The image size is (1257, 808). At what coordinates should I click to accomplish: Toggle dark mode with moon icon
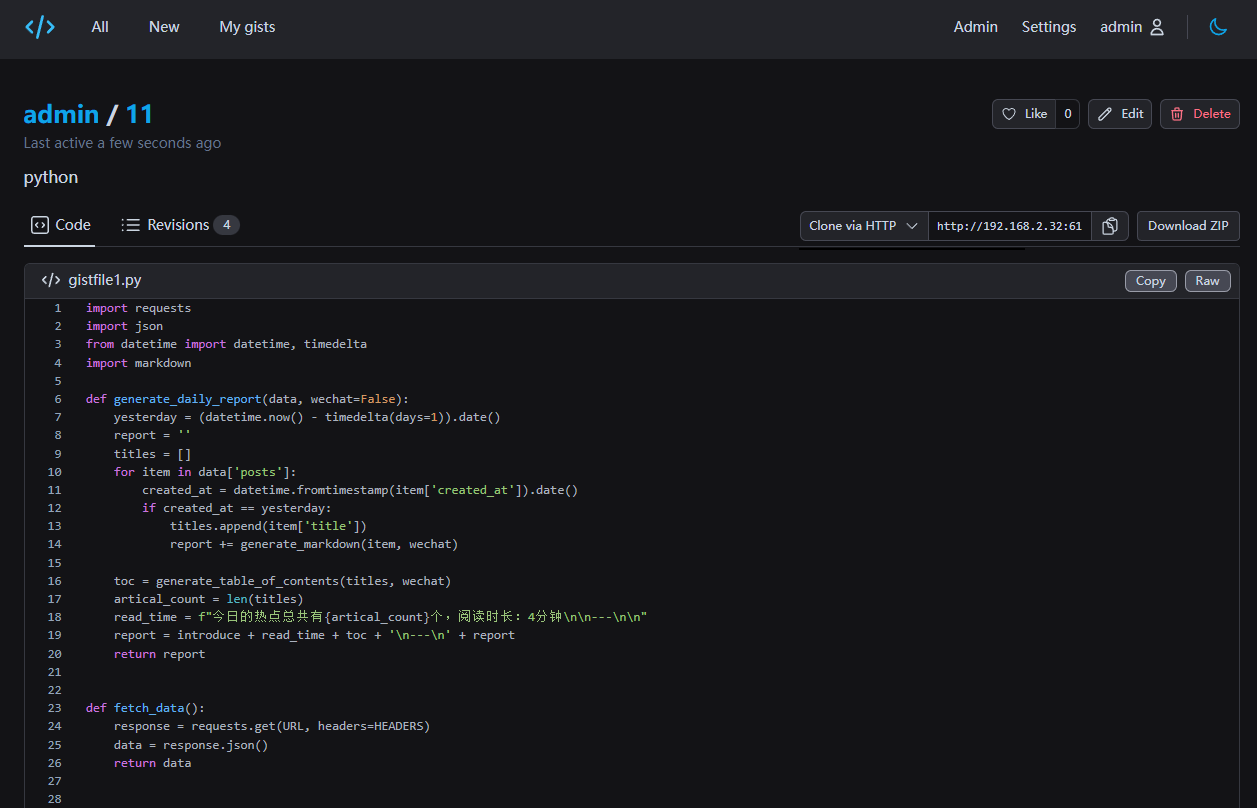(1218, 27)
